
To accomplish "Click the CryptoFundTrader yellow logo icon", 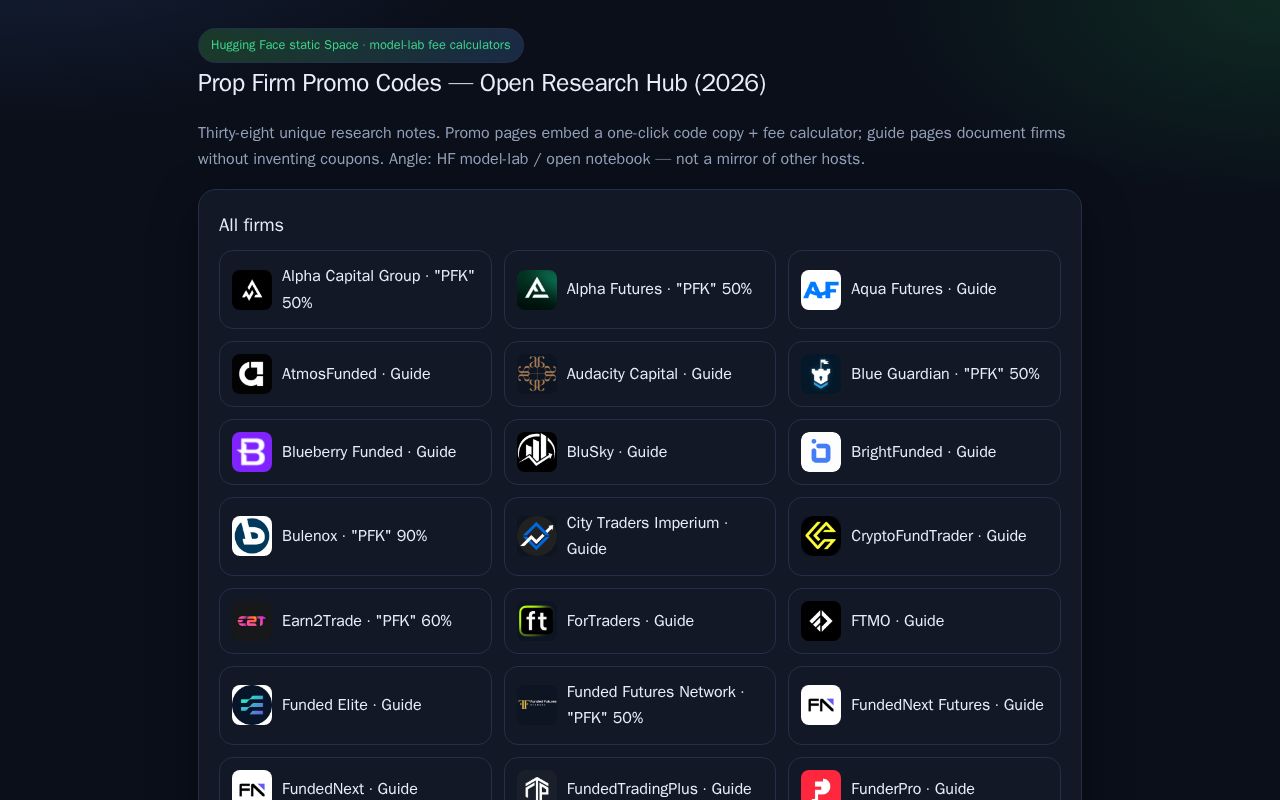I will click(x=821, y=536).
